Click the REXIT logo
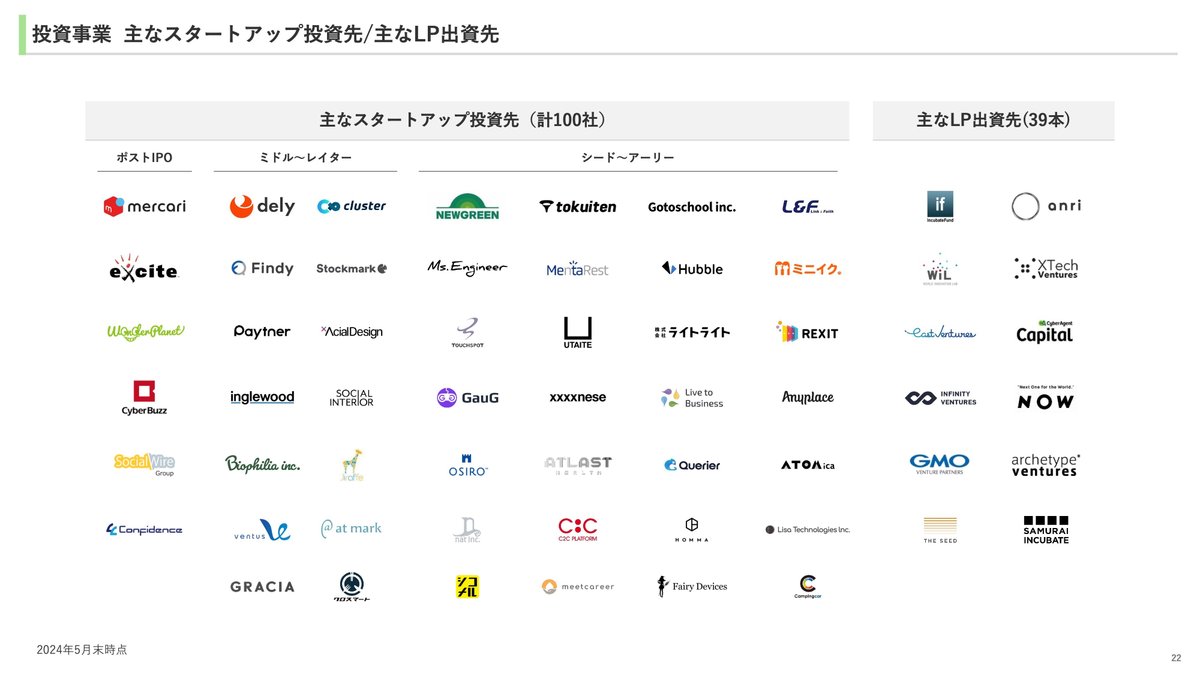The height and width of the screenshot is (675, 1200). click(x=808, y=332)
